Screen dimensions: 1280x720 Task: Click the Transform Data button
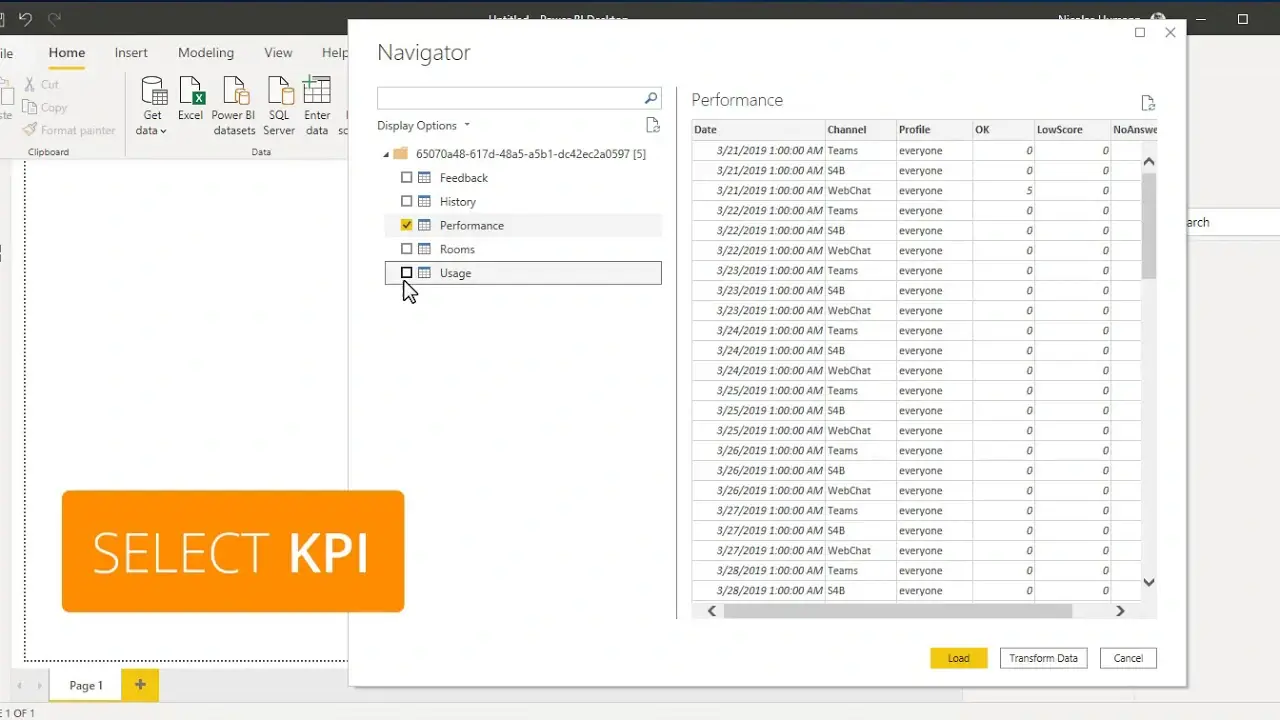1043,658
